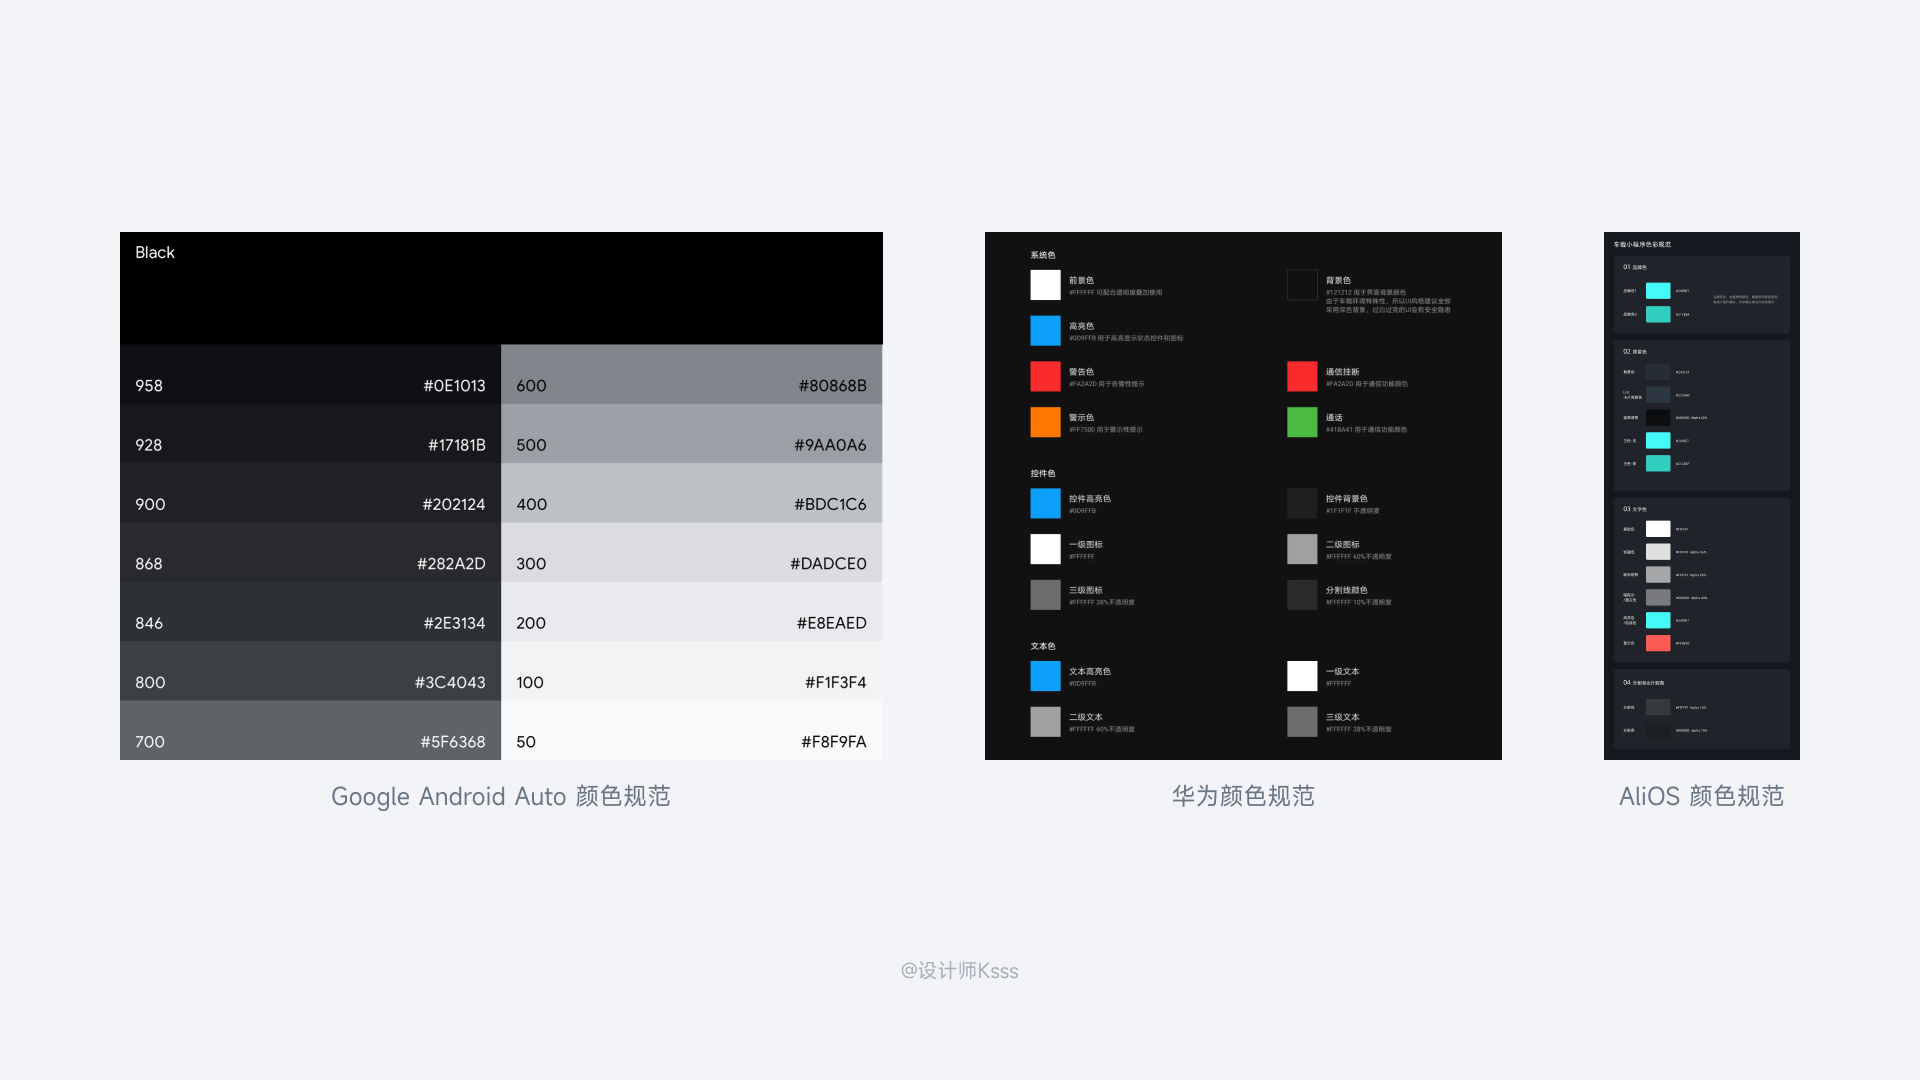
Task: Click the green 通话 swatch
Action: tap(1302, 422)
